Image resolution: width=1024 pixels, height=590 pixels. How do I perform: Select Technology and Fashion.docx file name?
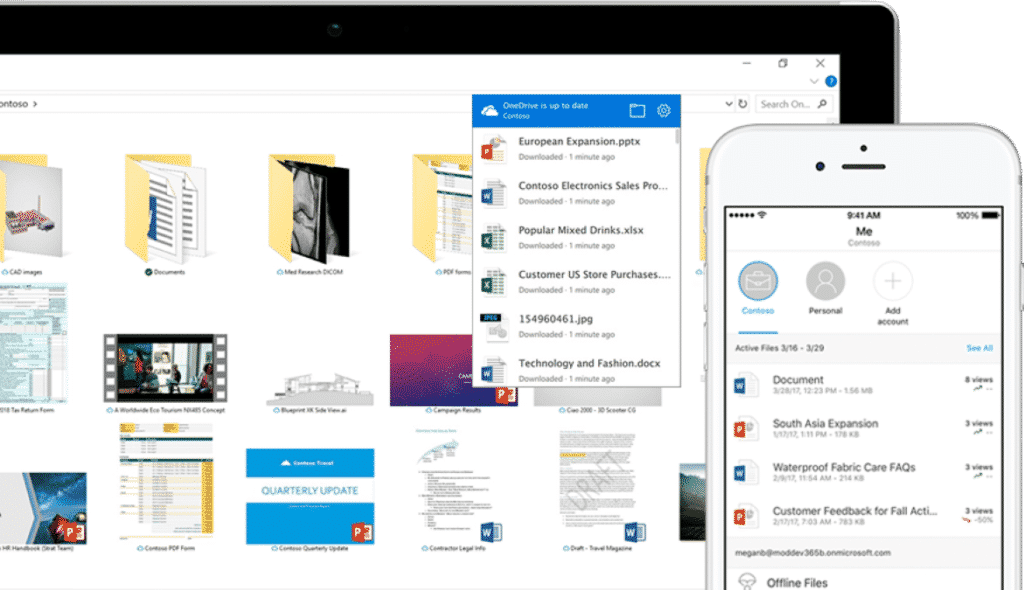click(x=589, y=363)
